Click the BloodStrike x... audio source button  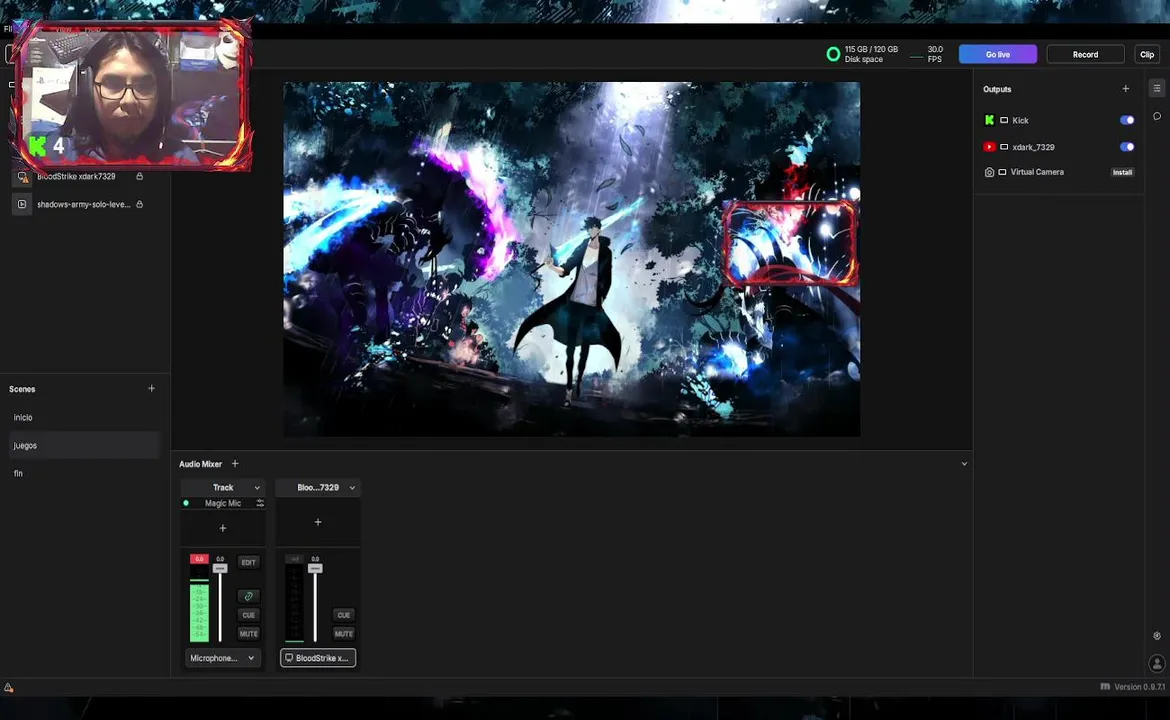[318, 658]
